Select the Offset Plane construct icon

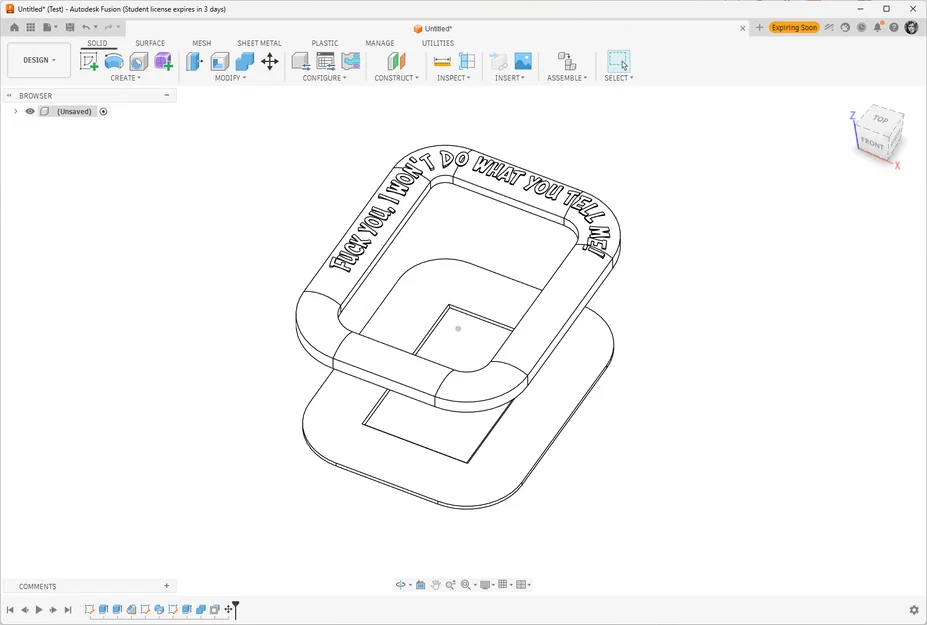[396, 61]
